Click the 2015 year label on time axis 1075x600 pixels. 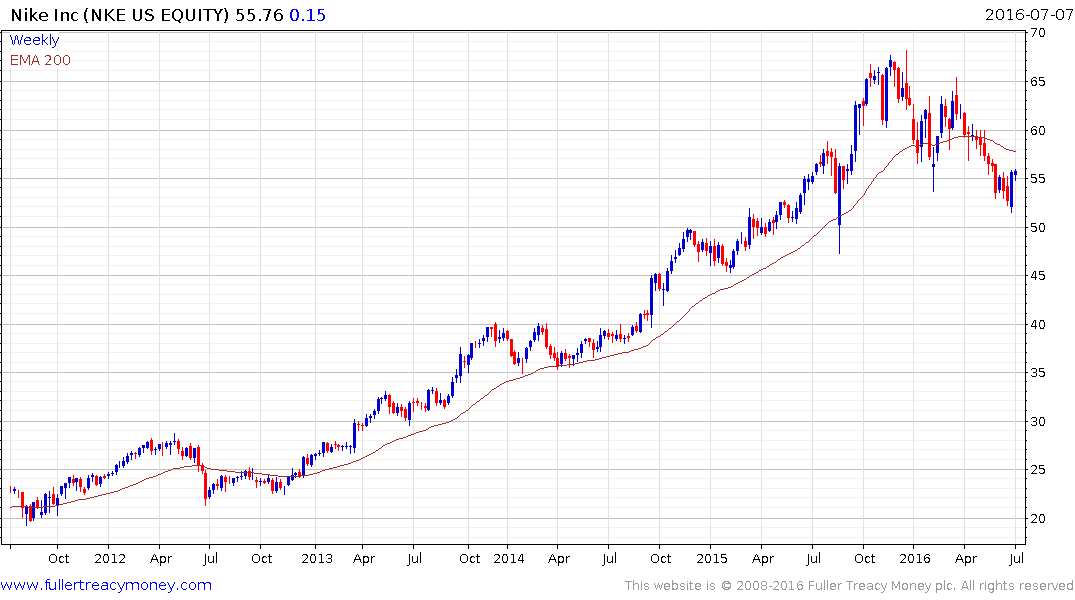712,558
